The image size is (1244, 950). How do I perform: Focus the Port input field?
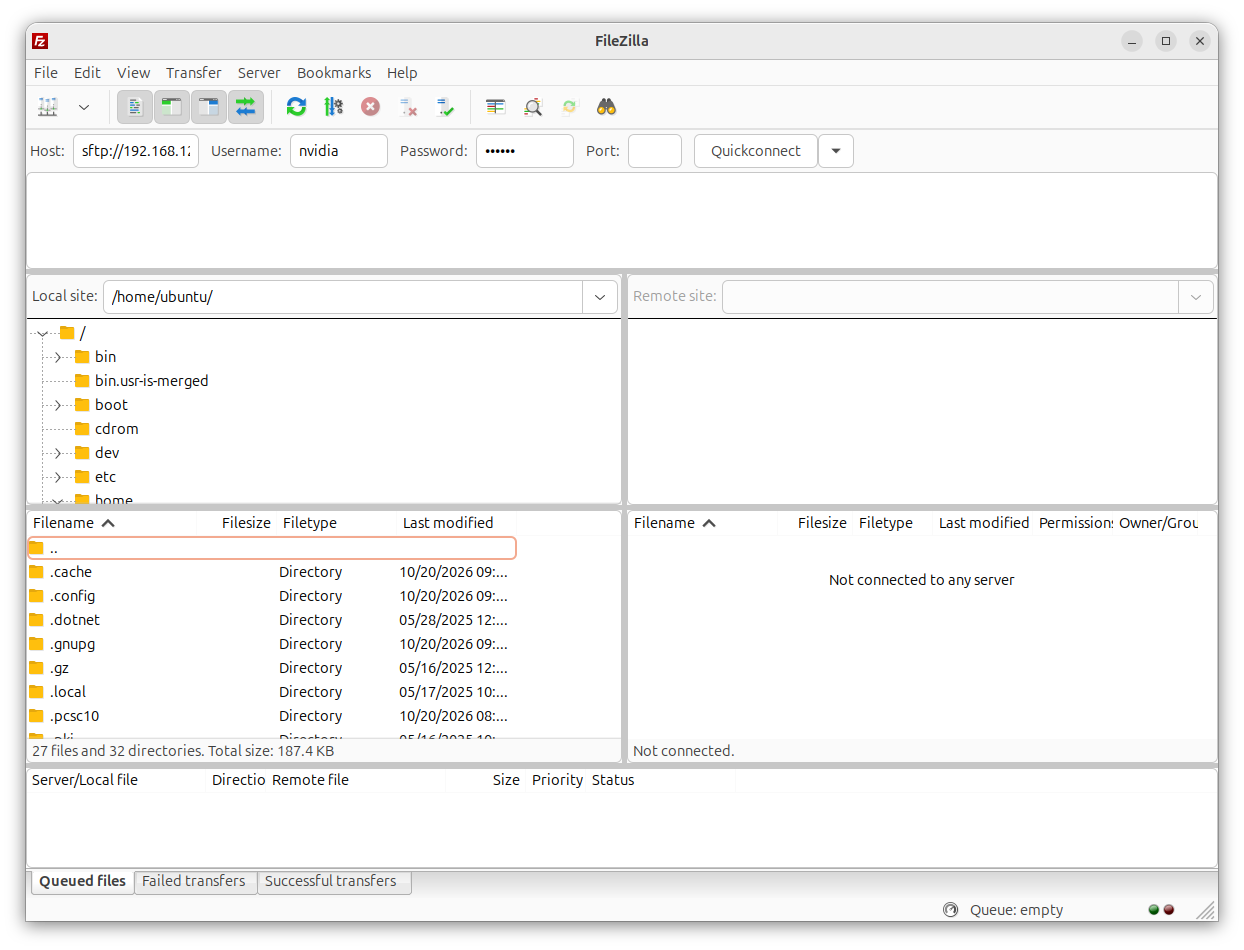pyautogui.click(x=655, y=151)
